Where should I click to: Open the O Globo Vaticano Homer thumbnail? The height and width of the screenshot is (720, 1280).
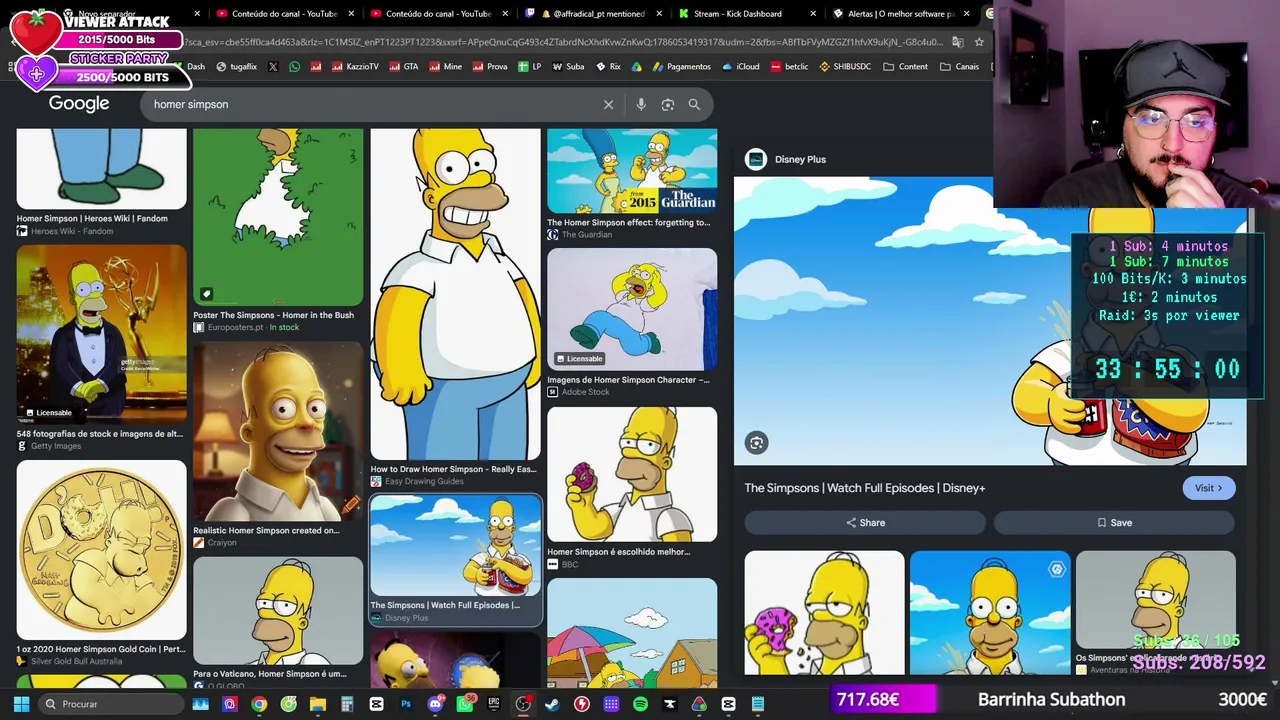278,611
